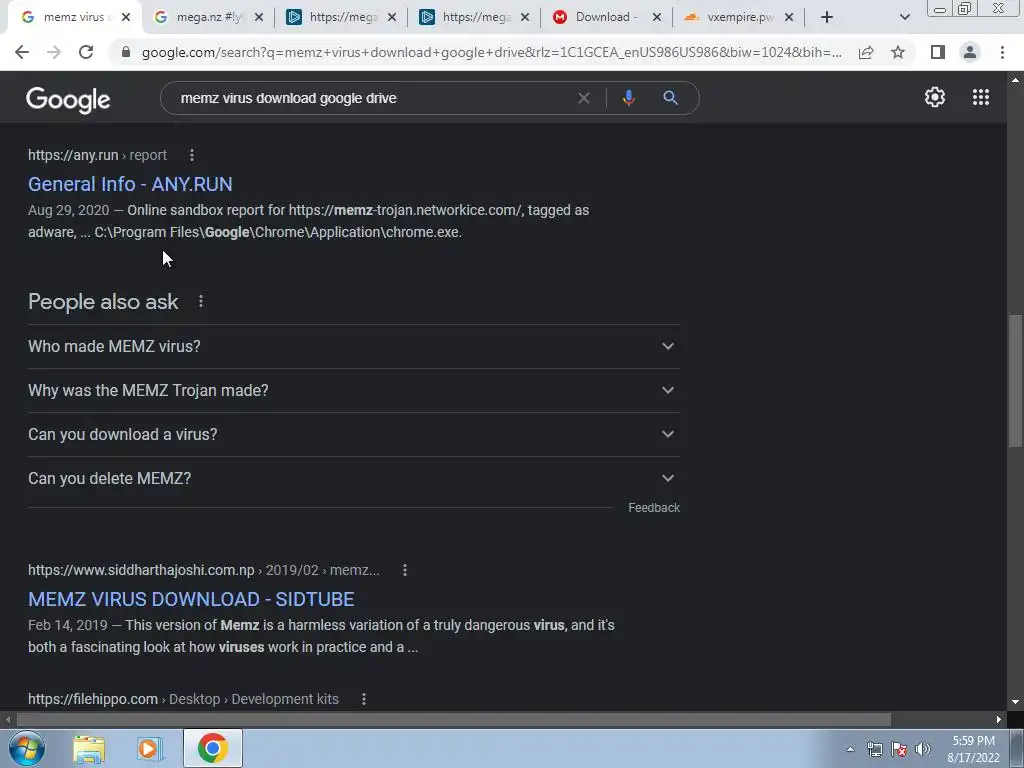Open Chrome profile avatar
The width and height of the screenshot is (1024, 768).
point(970,52)
